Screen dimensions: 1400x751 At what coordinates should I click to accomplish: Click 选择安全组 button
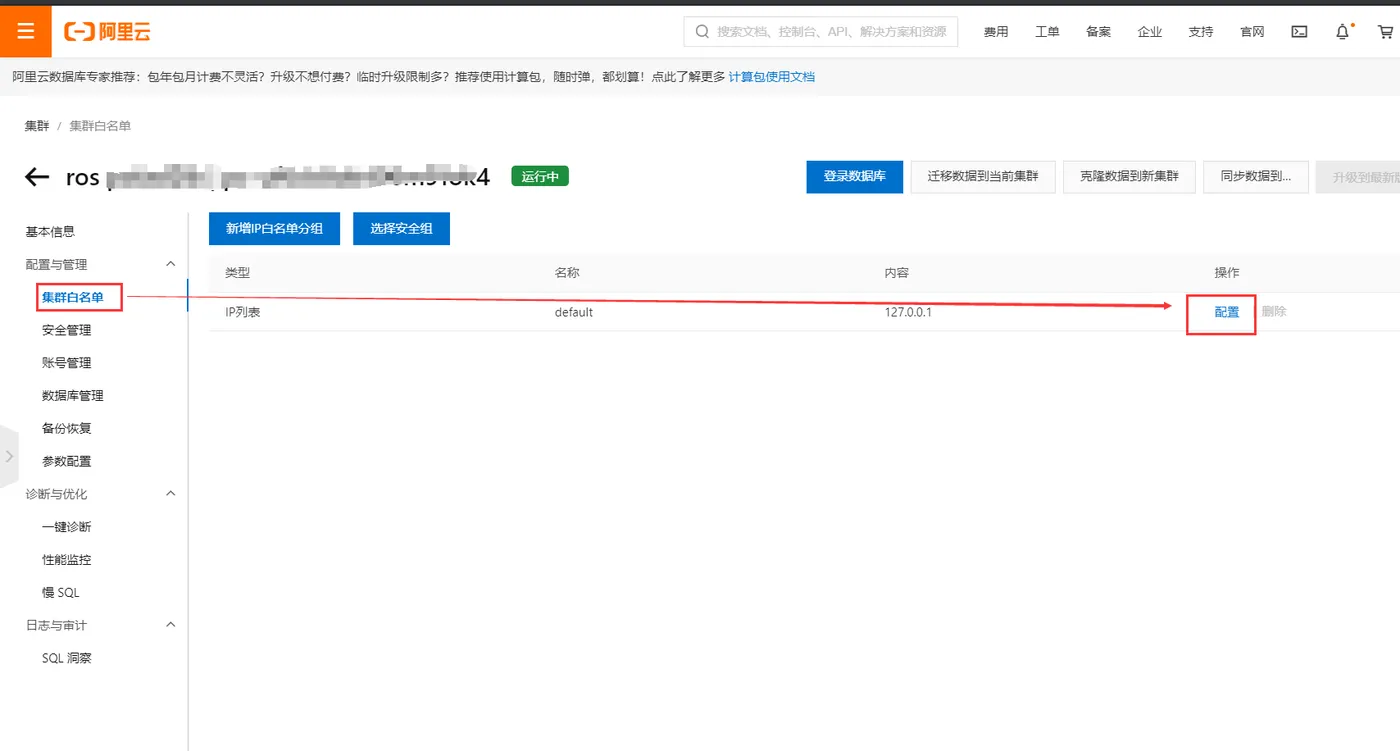click(401, 228)
